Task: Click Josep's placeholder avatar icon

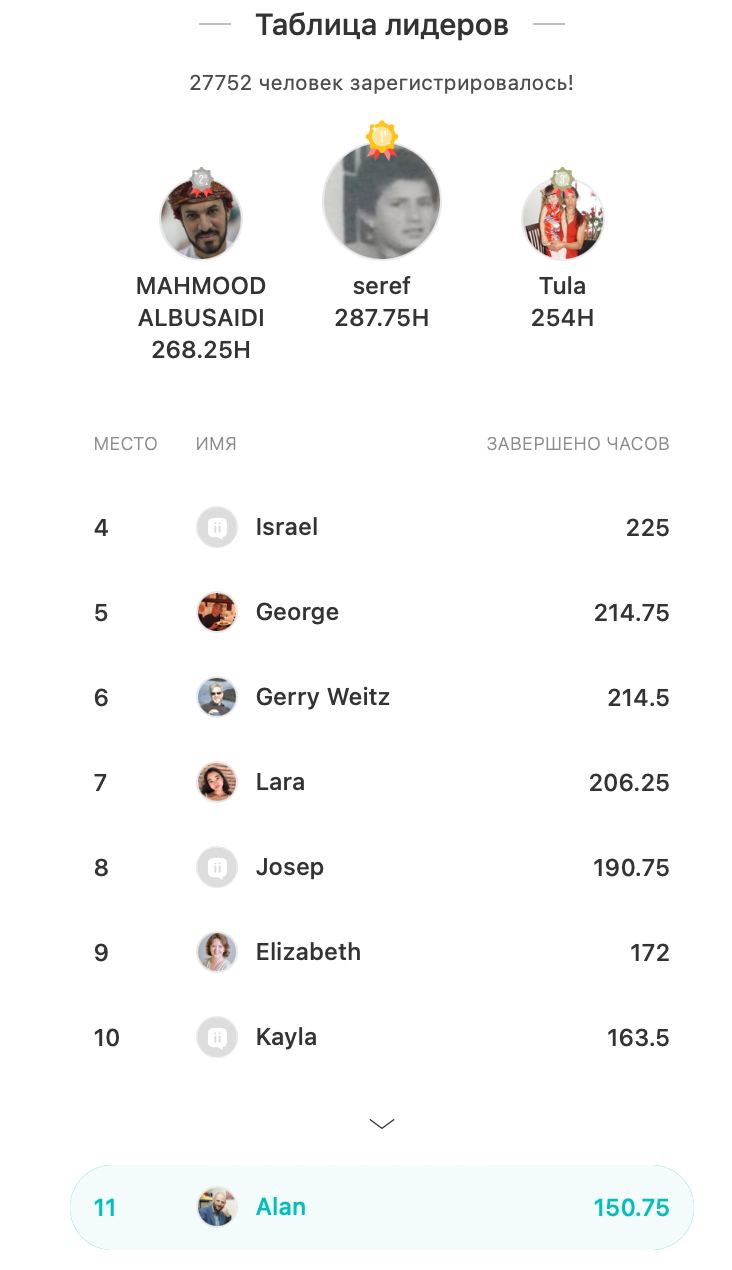Action: [217, 867]
